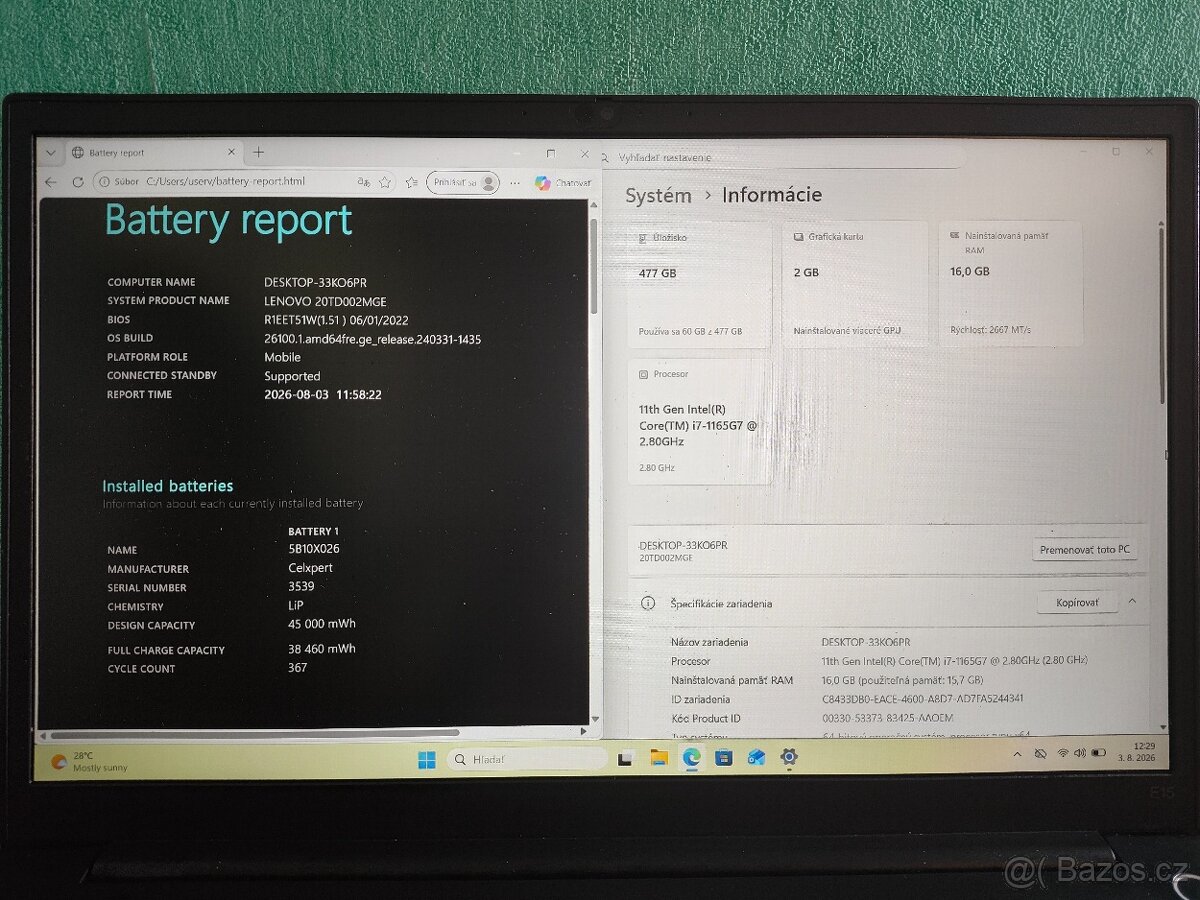The width and height of the screenshot is (1200, 900).
Task: Click Premenovať toto PC button
Action: click(x=1084, y=550)
